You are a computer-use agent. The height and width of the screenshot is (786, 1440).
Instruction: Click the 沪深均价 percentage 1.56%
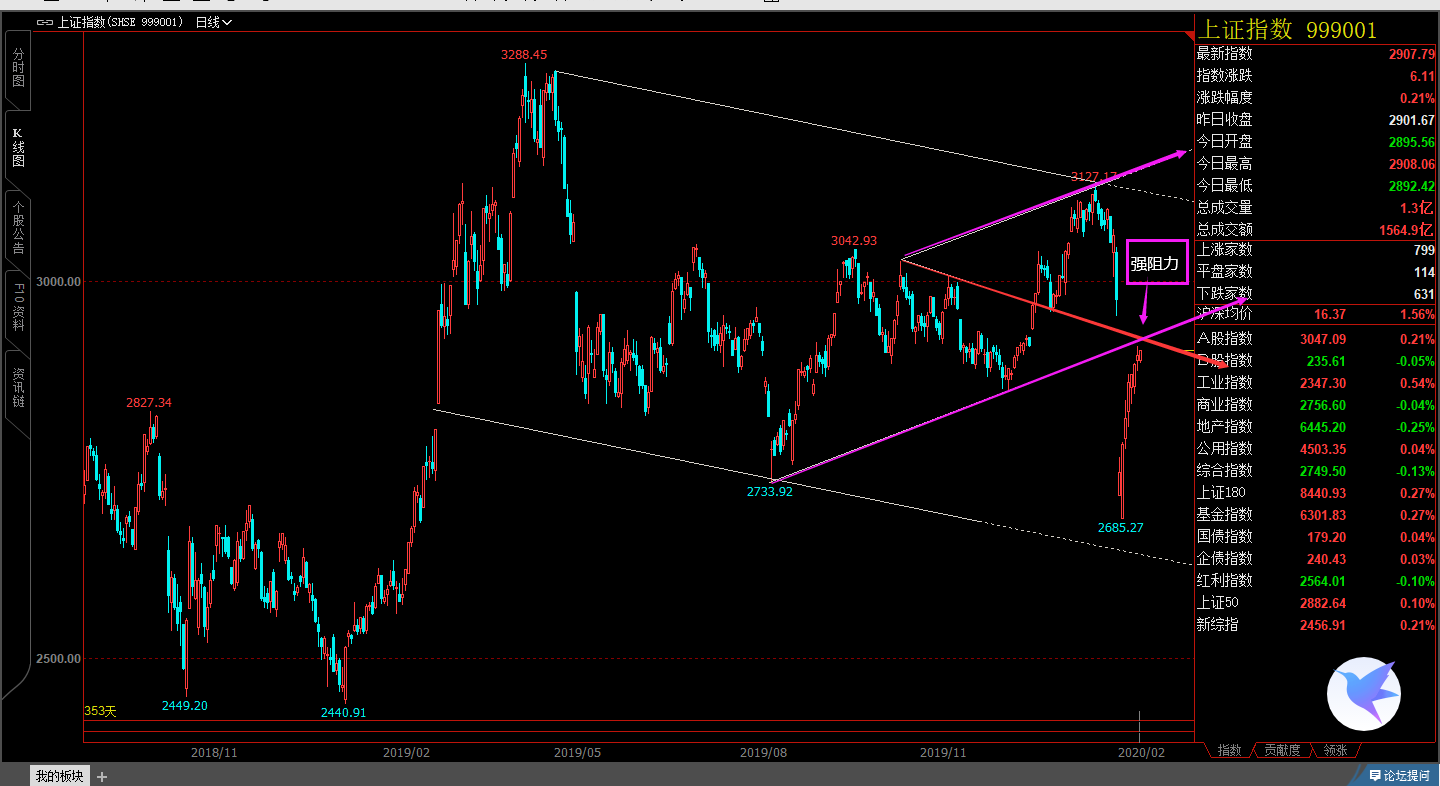tap(1417, 314)
